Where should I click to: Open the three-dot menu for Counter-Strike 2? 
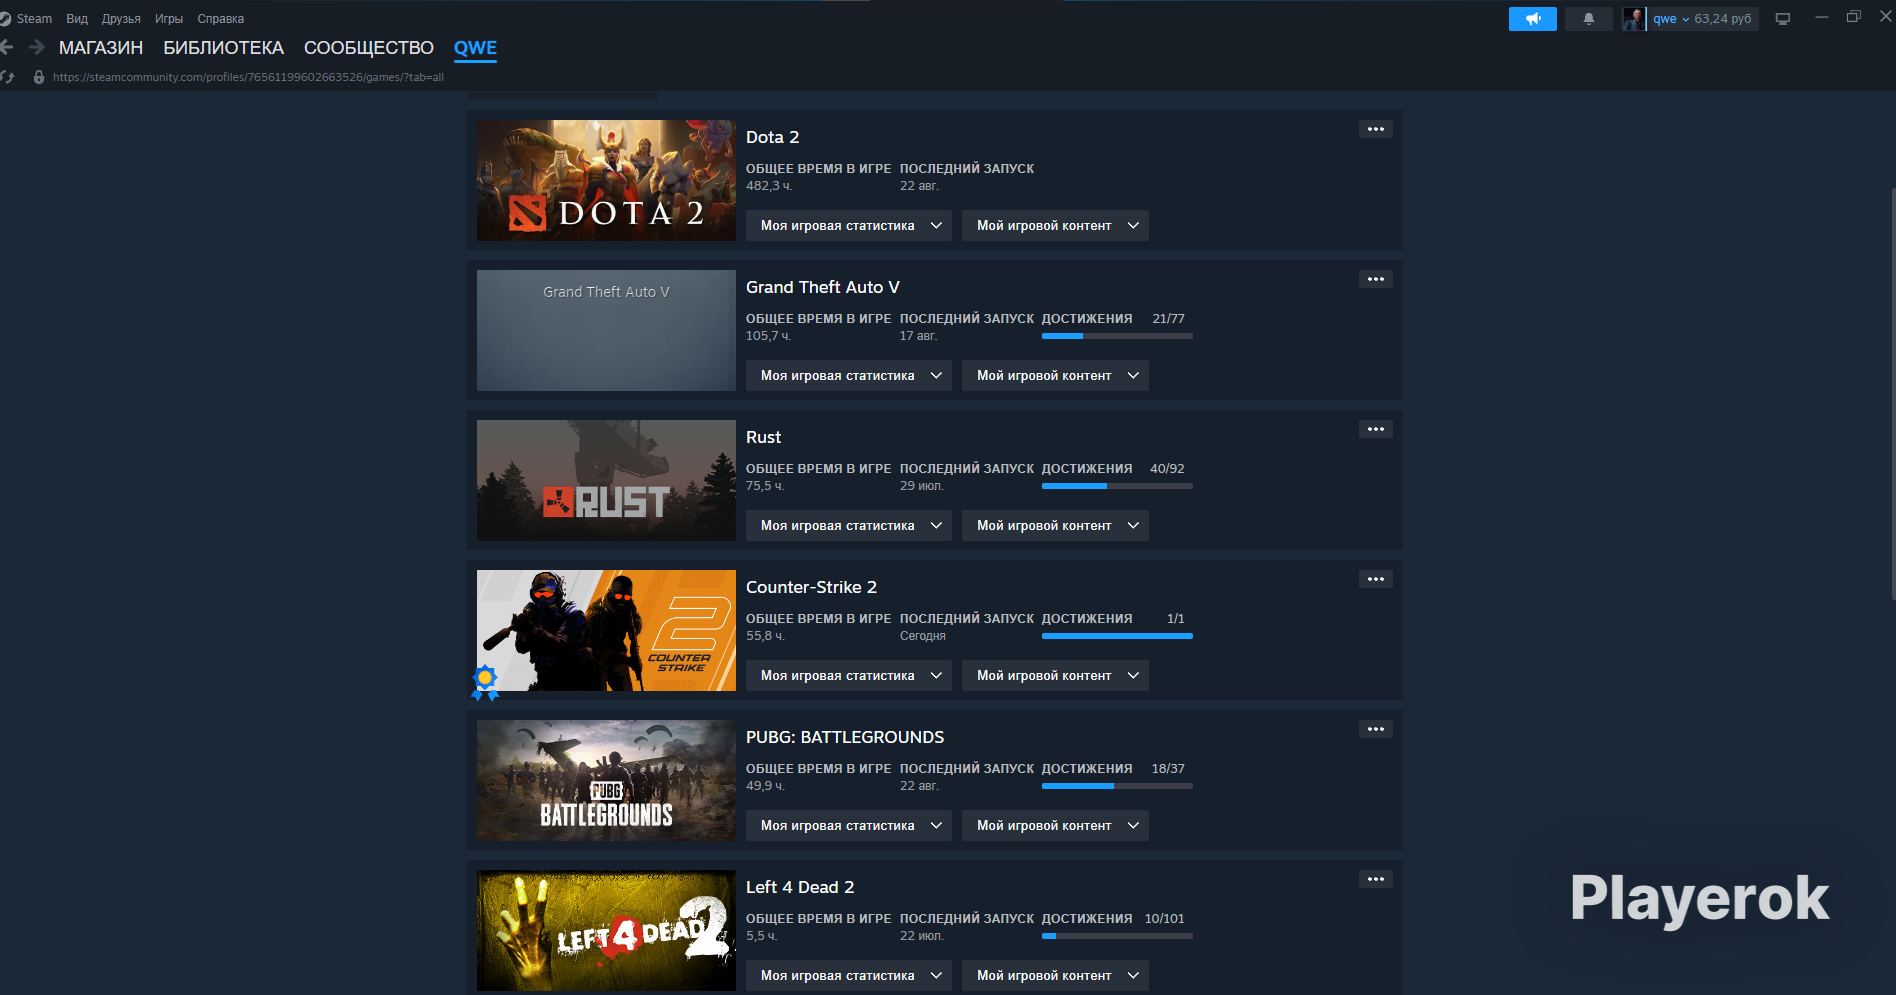[1376, 579]
